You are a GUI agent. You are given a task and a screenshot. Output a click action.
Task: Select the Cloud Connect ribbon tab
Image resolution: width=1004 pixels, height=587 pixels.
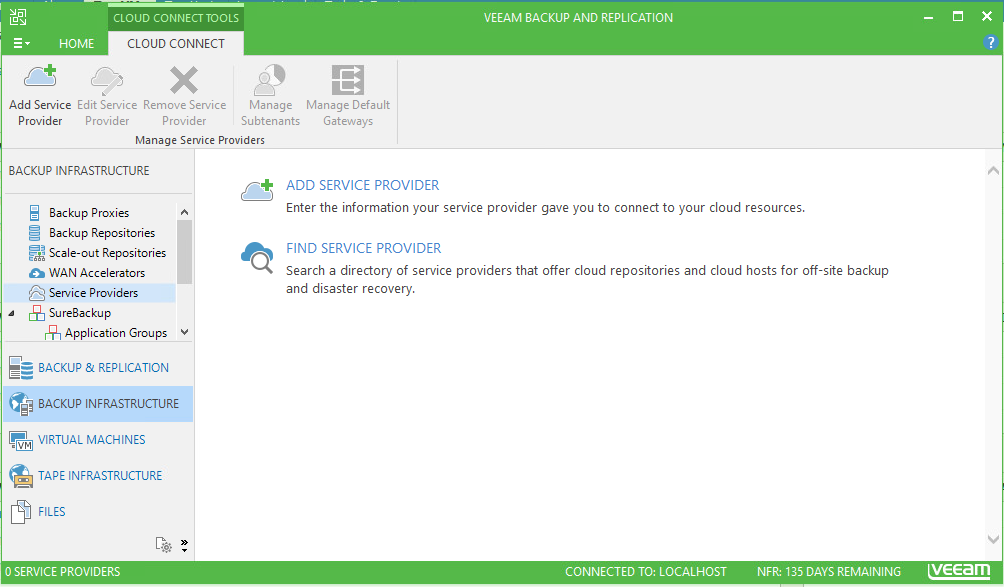(176, 44)
